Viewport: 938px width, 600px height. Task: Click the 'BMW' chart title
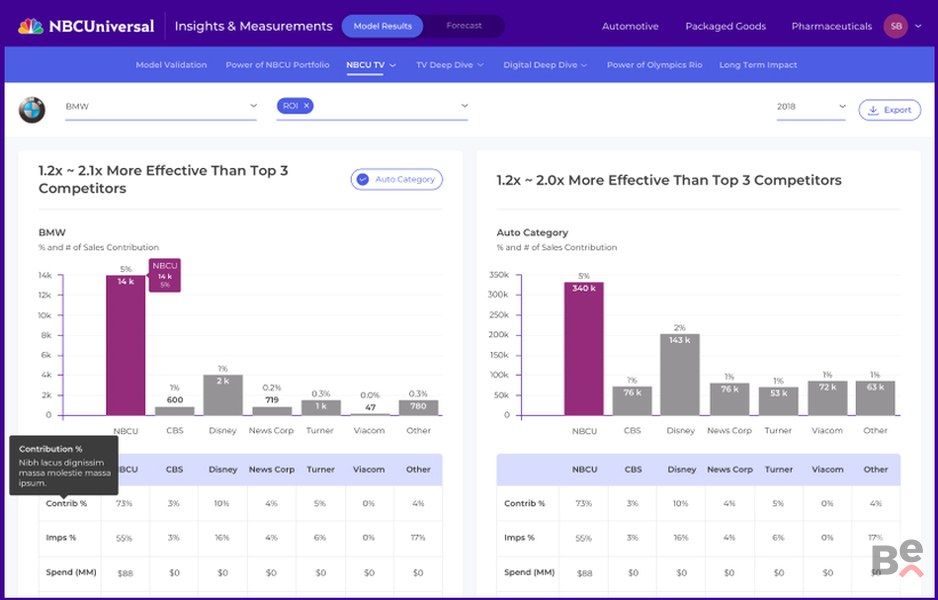(x=52, y=232)
